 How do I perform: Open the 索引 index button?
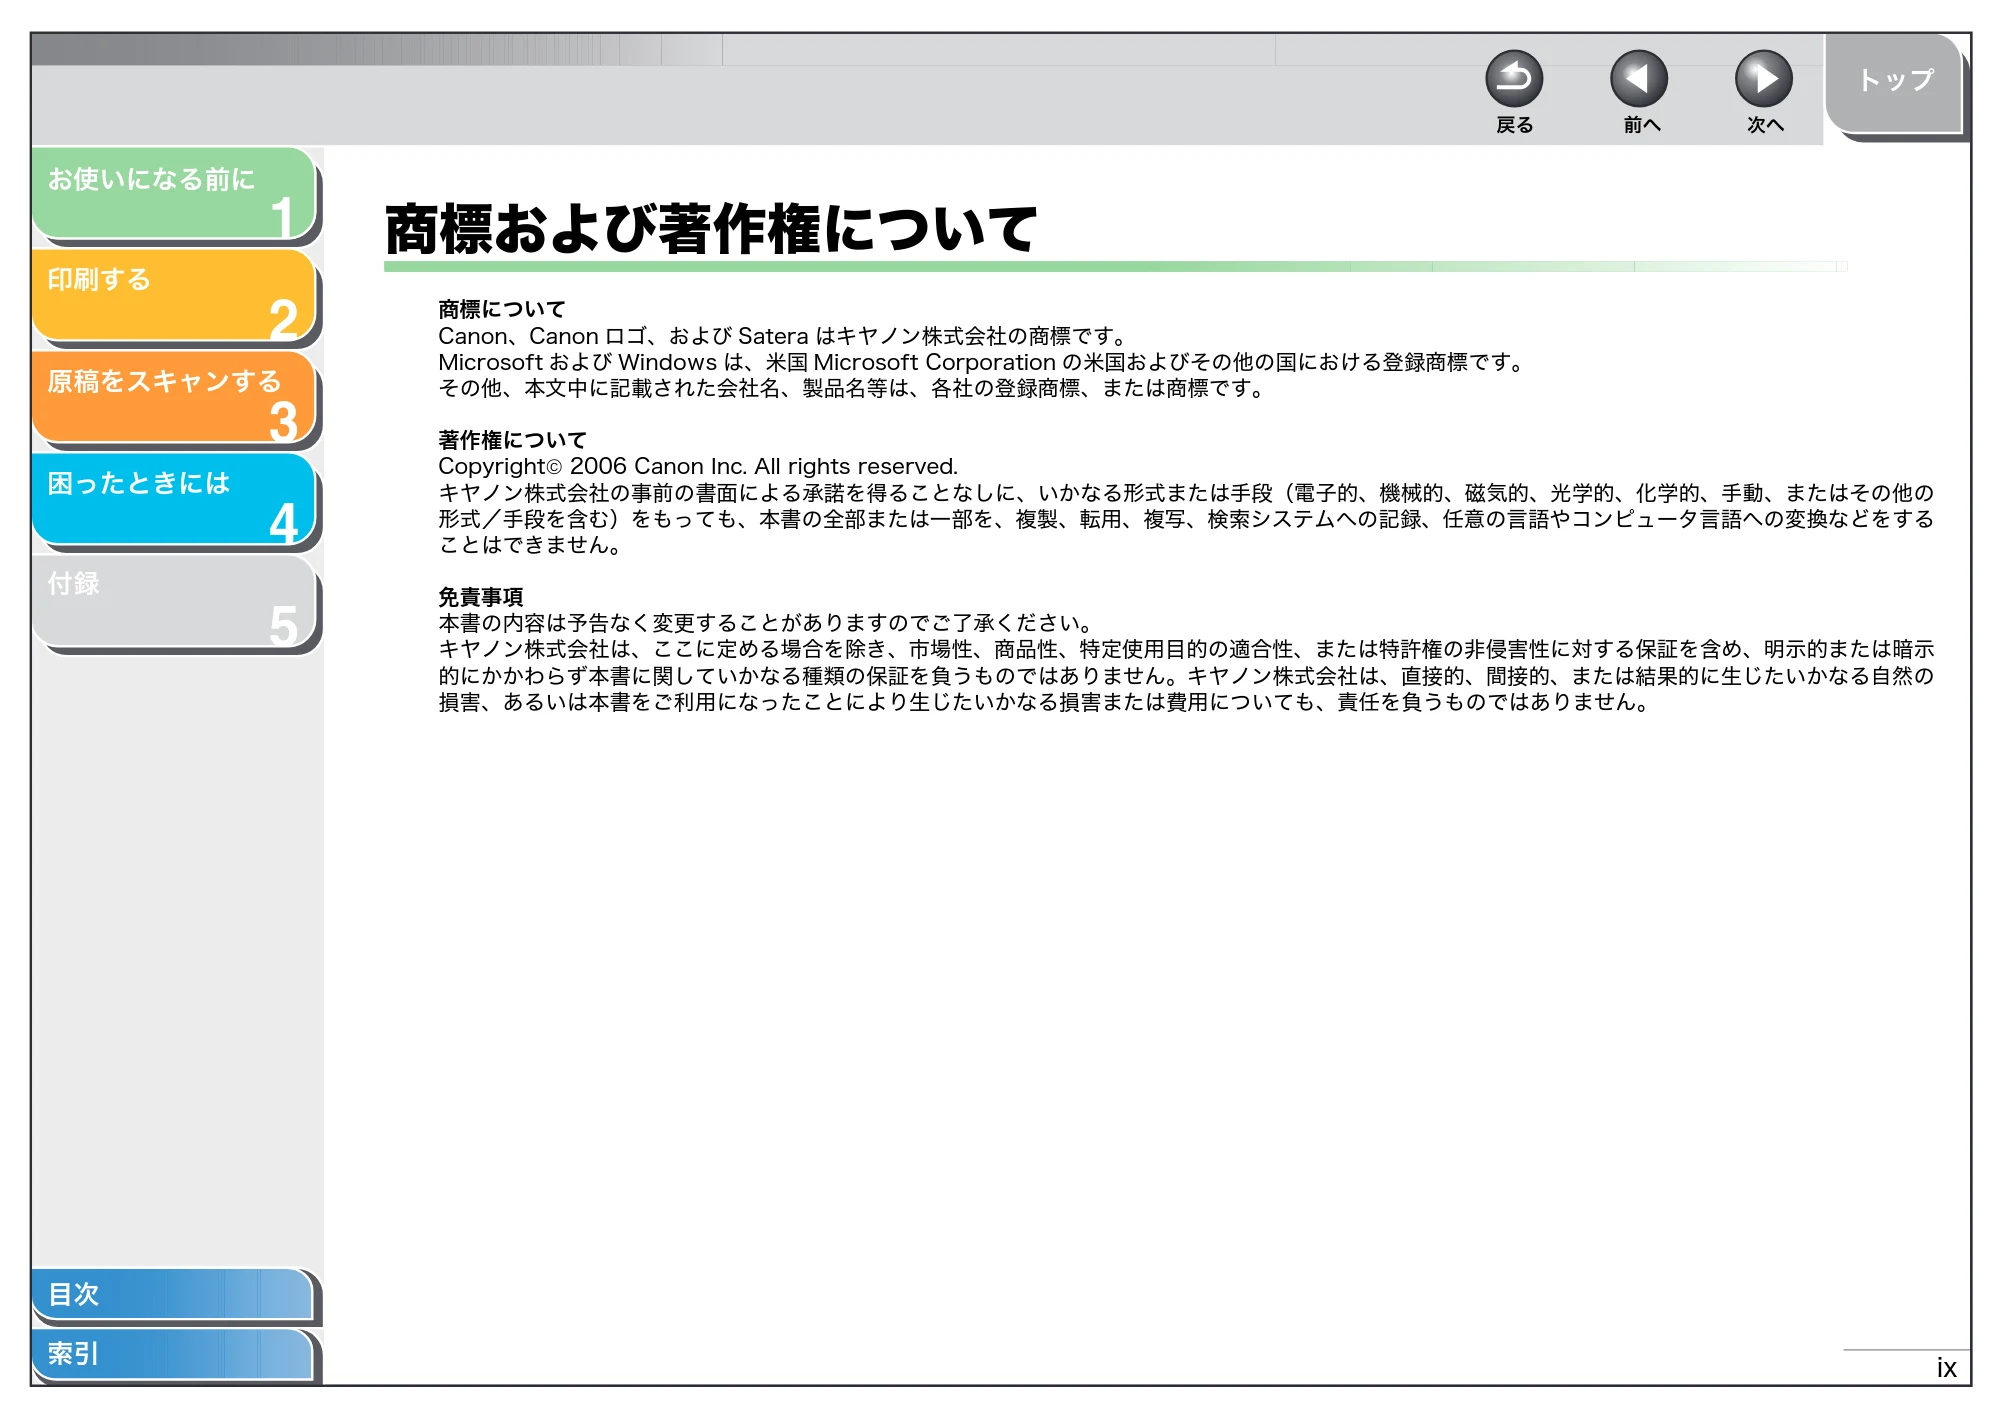coord(172,1354)
